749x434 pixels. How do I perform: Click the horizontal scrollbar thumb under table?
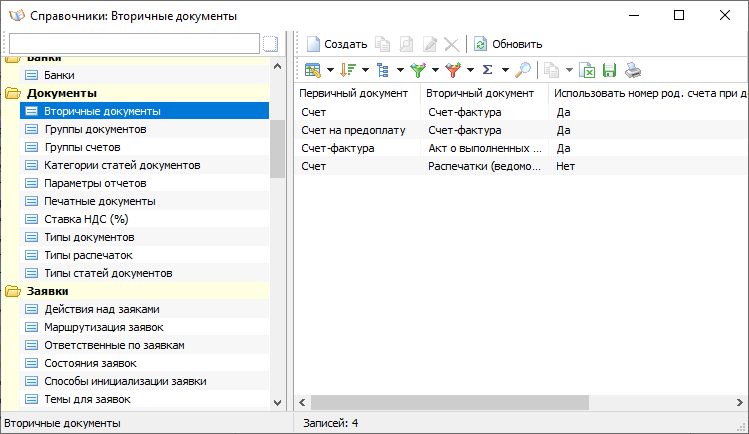tap(450, 403)
